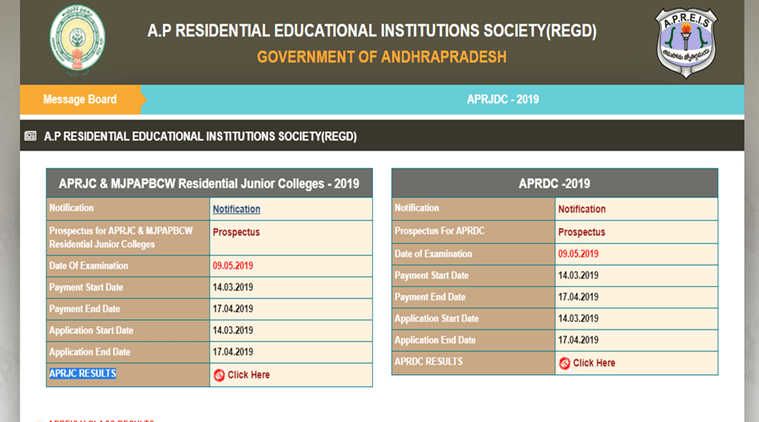Click the dark section heading bar text
759x422 pixels.
[200, 136]
